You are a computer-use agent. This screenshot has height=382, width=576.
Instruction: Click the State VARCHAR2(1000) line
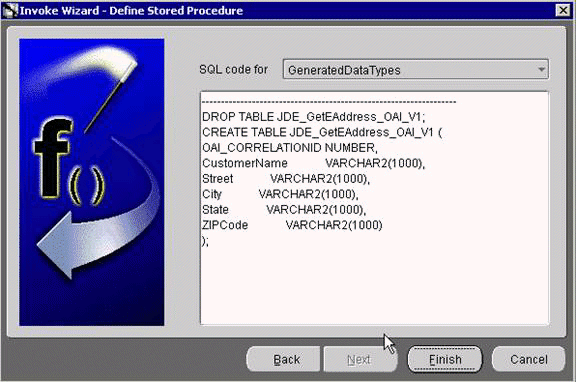point(284,210)
